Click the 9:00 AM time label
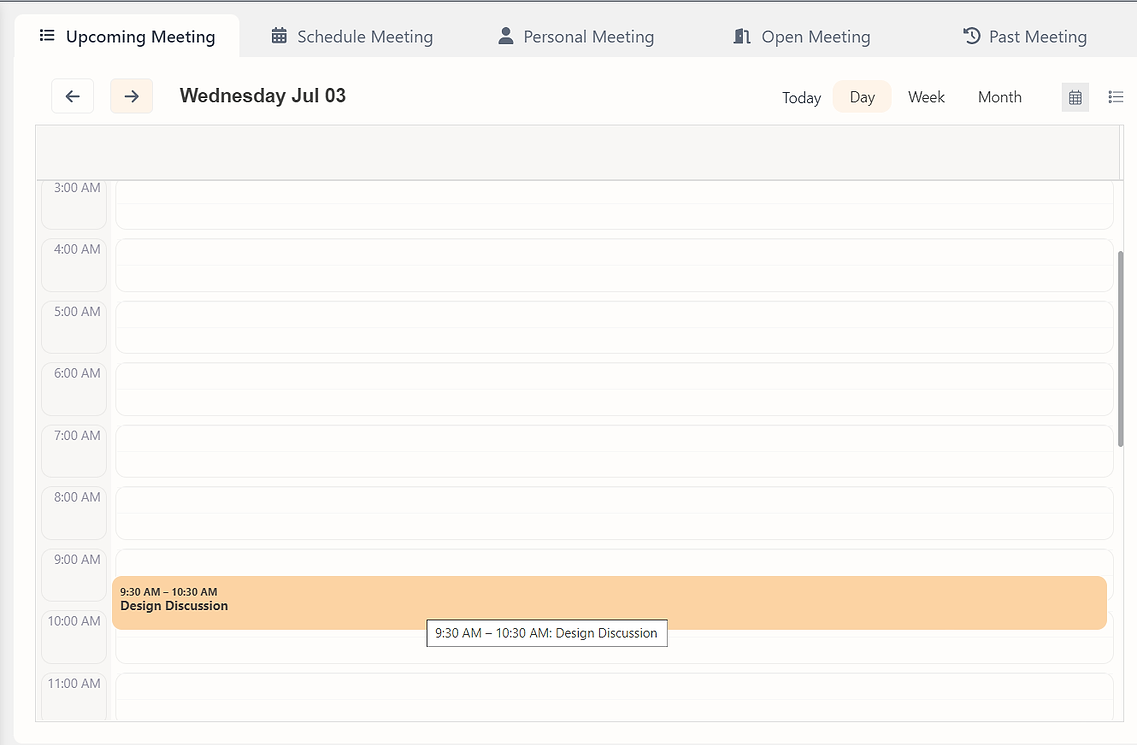1137x745 pixels. point(77,559)
